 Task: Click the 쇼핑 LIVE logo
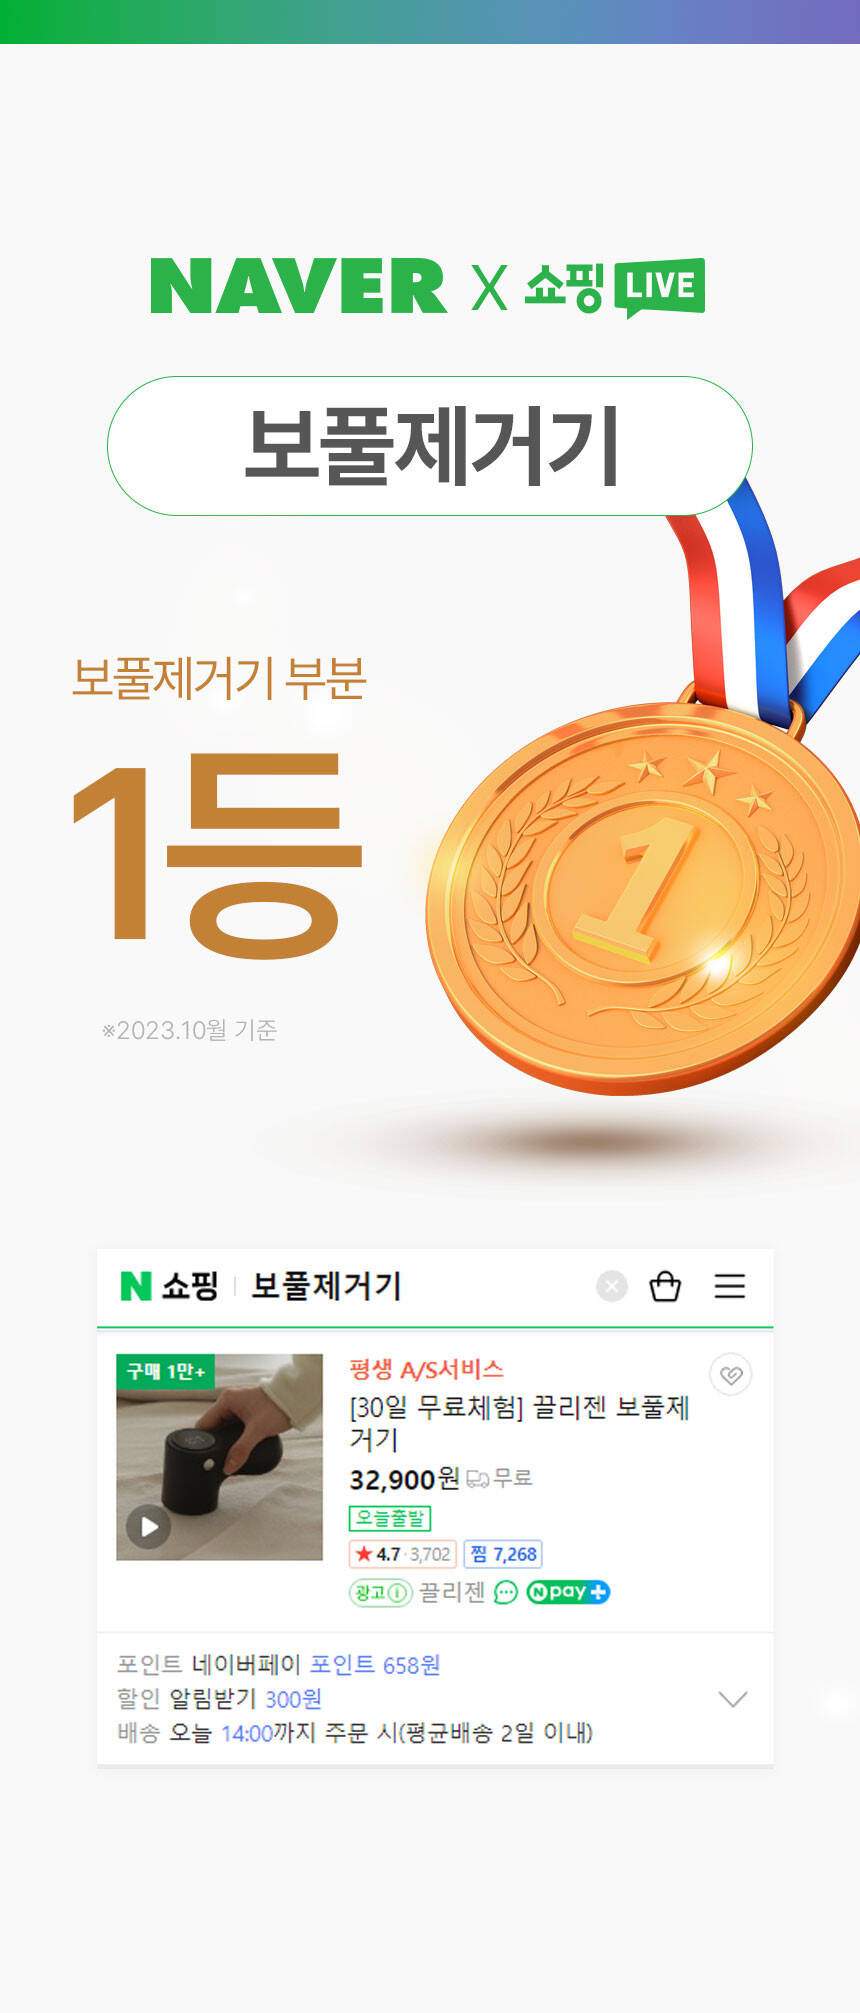click(x=615, y=288)
